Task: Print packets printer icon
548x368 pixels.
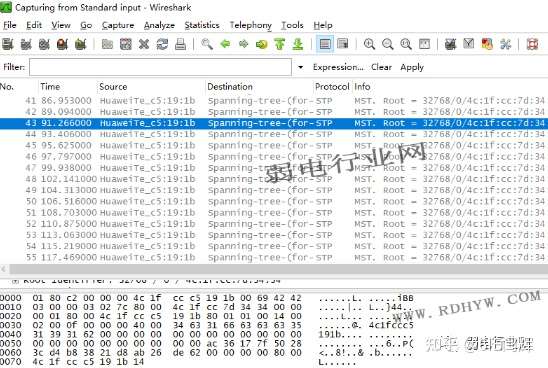Action: [x=180, y=44]
